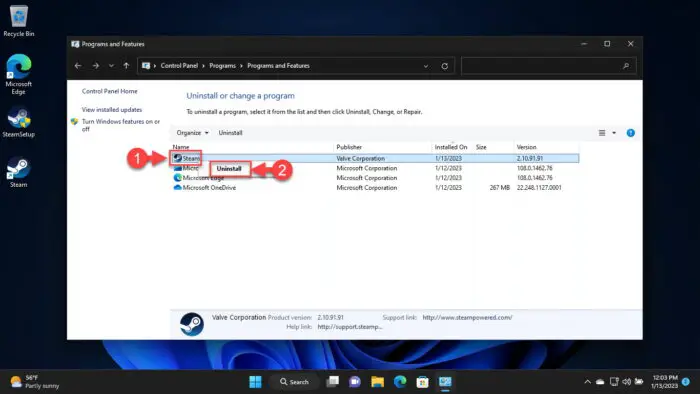The image size is (700, 394).
Task: Click version 2.10.91.91 in Steam row
Action: [x=530, y=158]
